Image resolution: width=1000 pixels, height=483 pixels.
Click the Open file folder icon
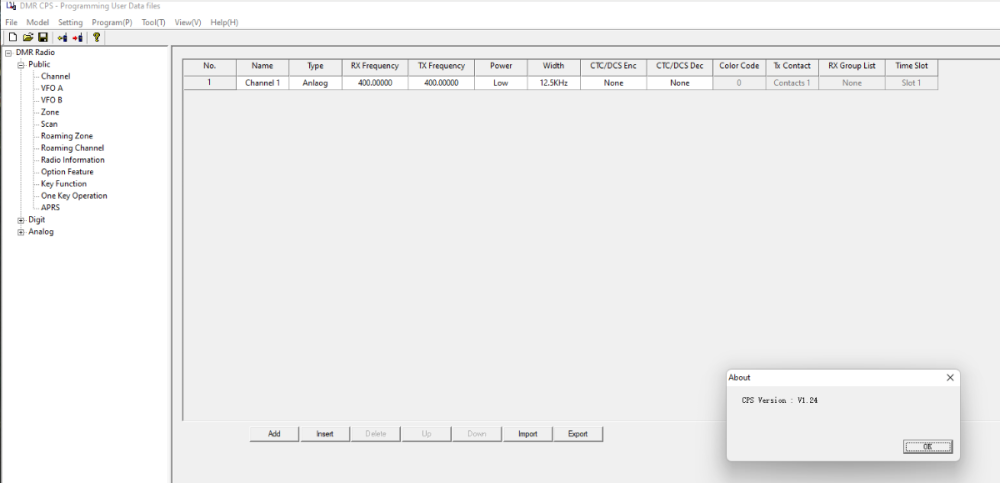[28, 37]
